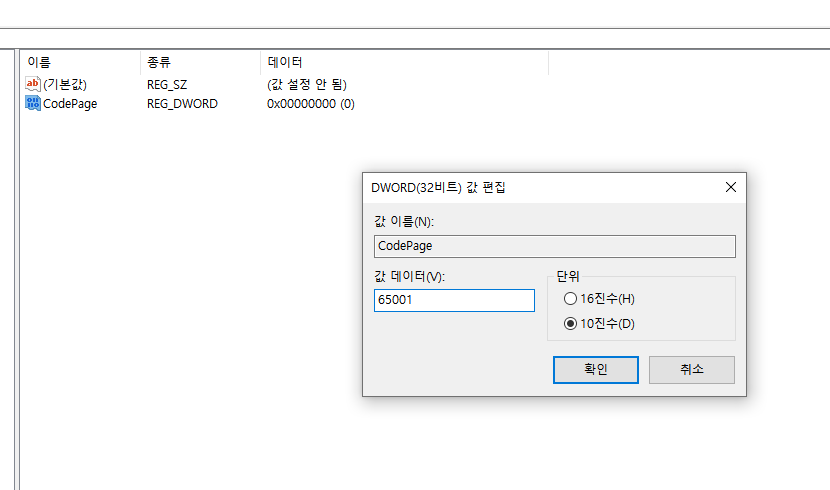
Task: Click the 값 이름 CodePage field
Action: 555,246
